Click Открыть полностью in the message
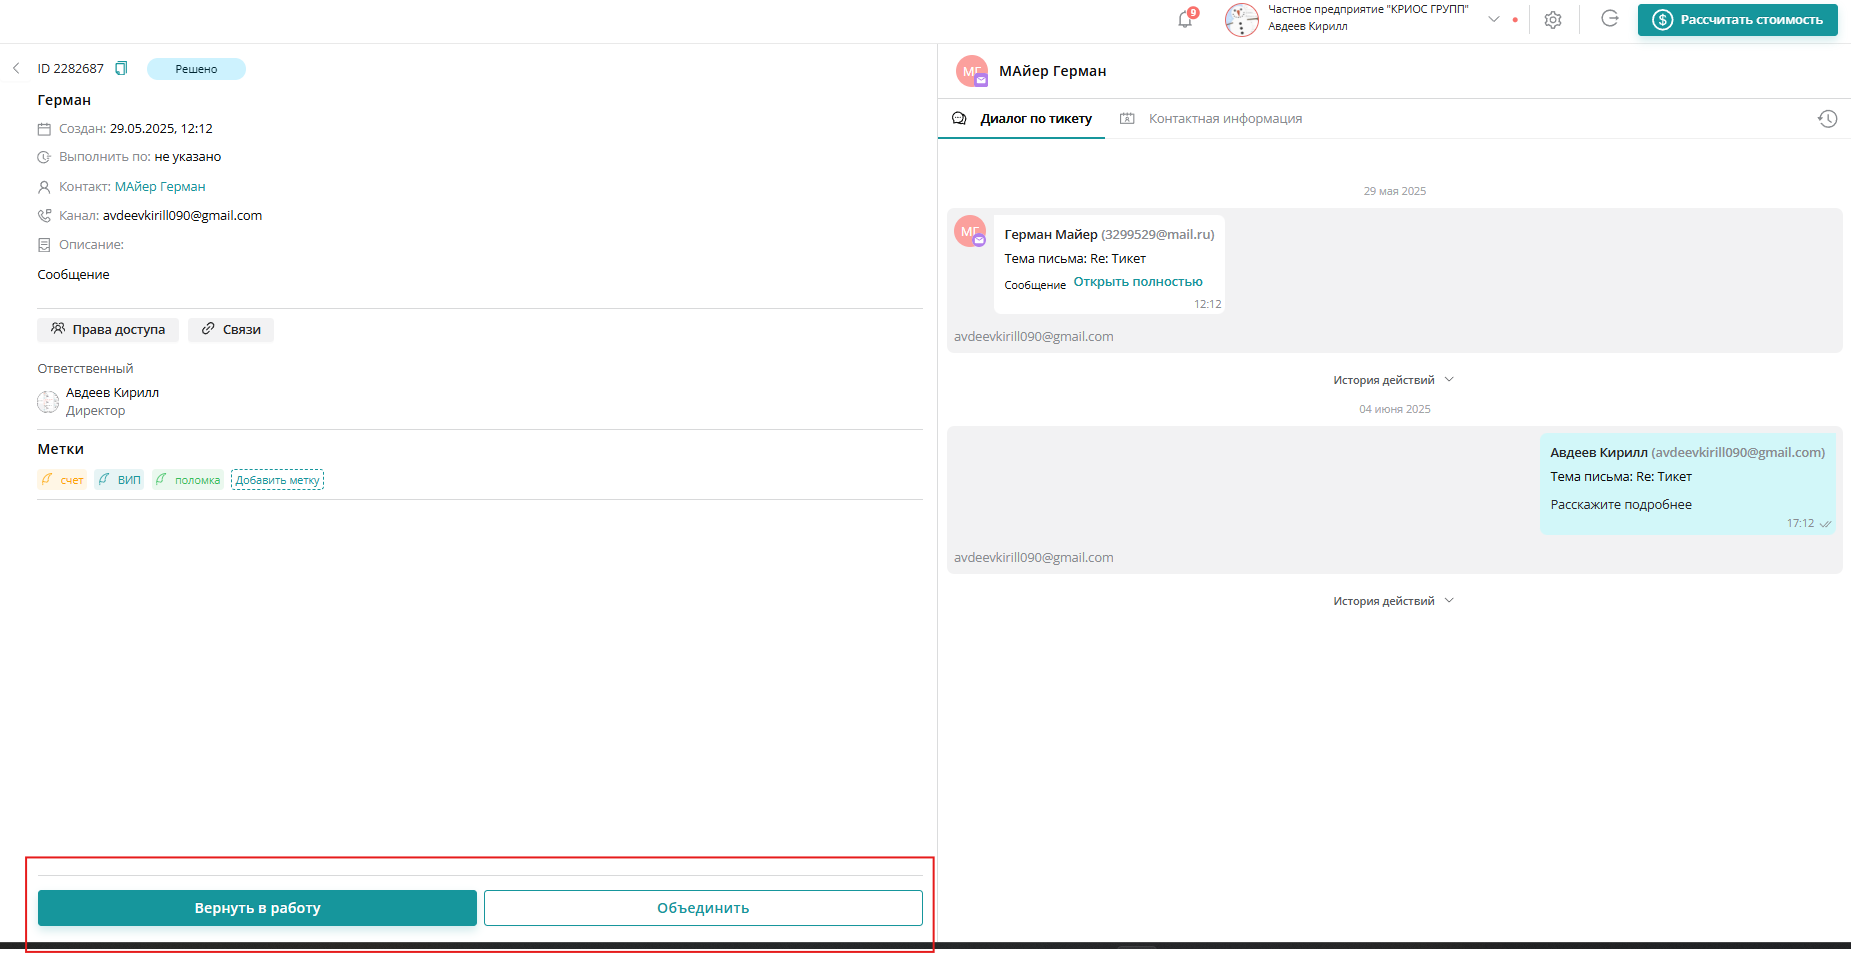 coord(1138,282)
